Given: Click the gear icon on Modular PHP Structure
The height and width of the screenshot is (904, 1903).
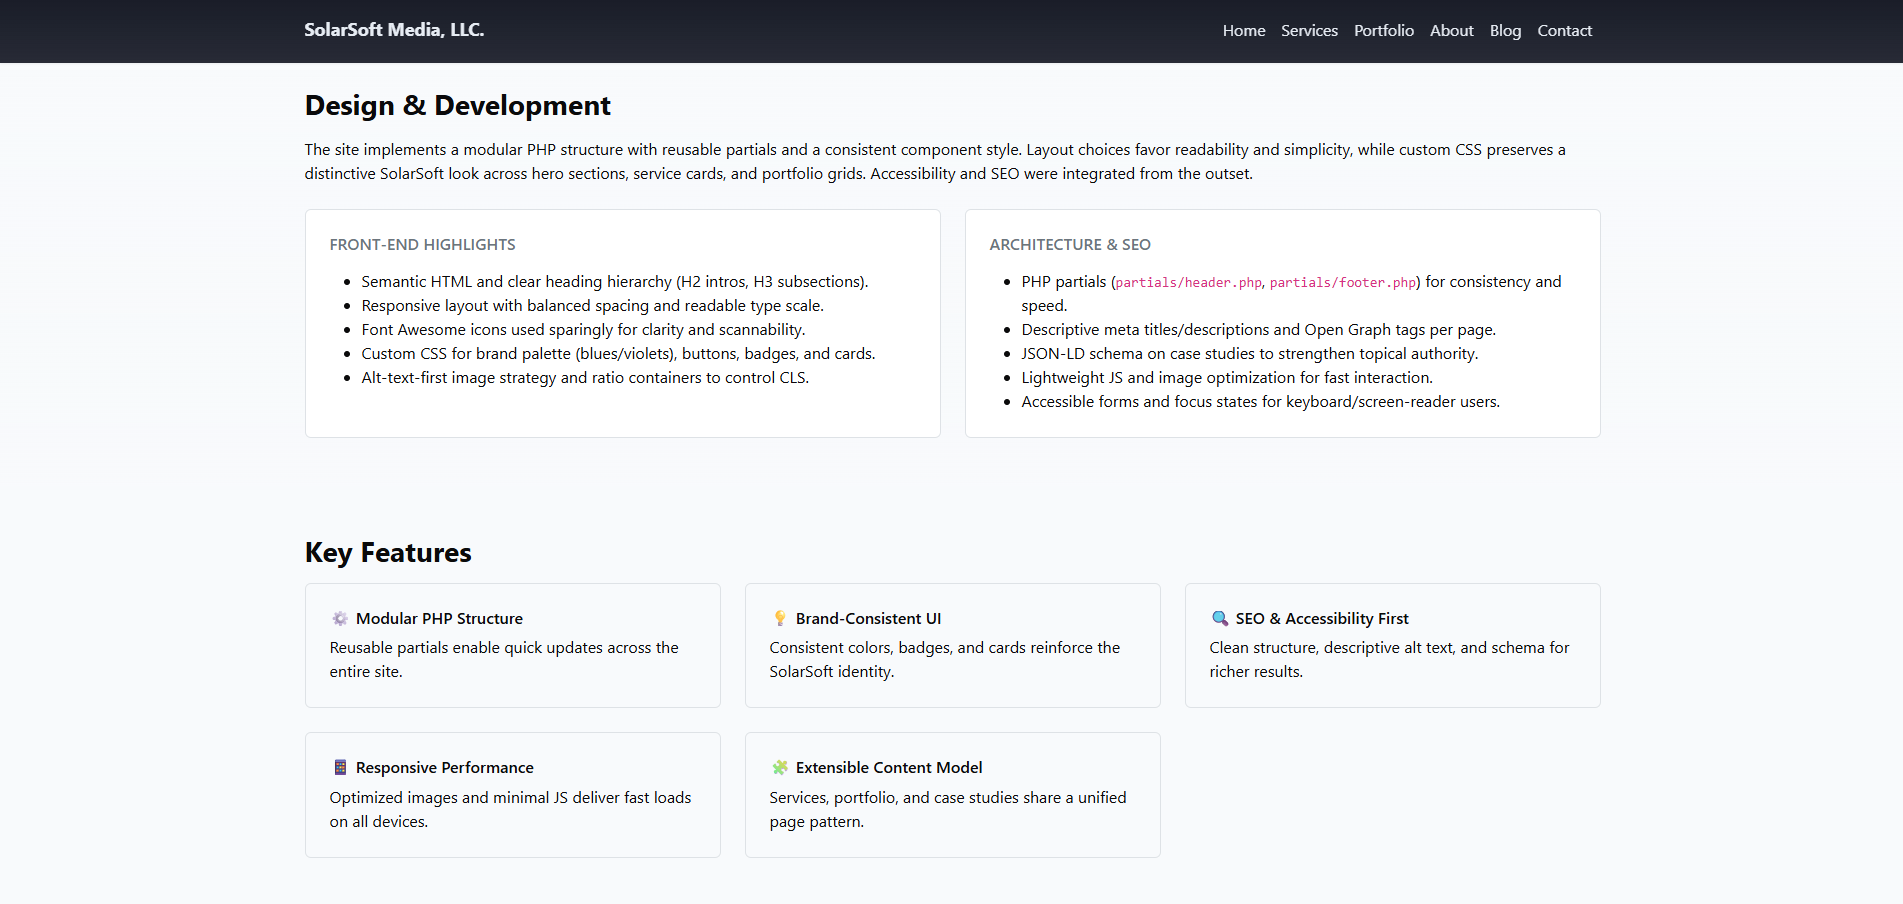Looking at the screenshot, I should coord(339,618).
